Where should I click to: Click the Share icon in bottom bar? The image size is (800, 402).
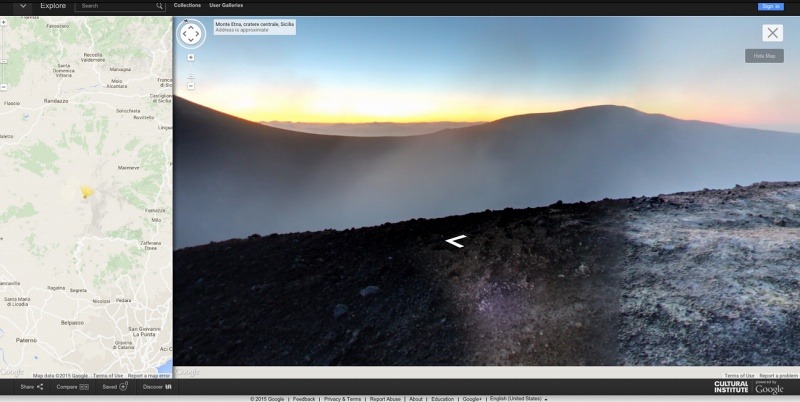[40, 387]
